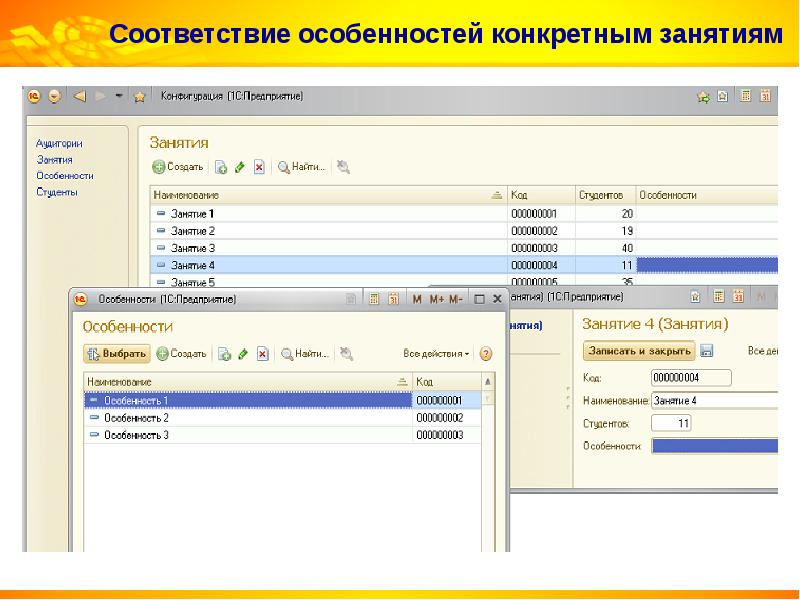Click cancel search icon in Особенности toolbar
800x600 pixels.
click(x=345, y=354)
